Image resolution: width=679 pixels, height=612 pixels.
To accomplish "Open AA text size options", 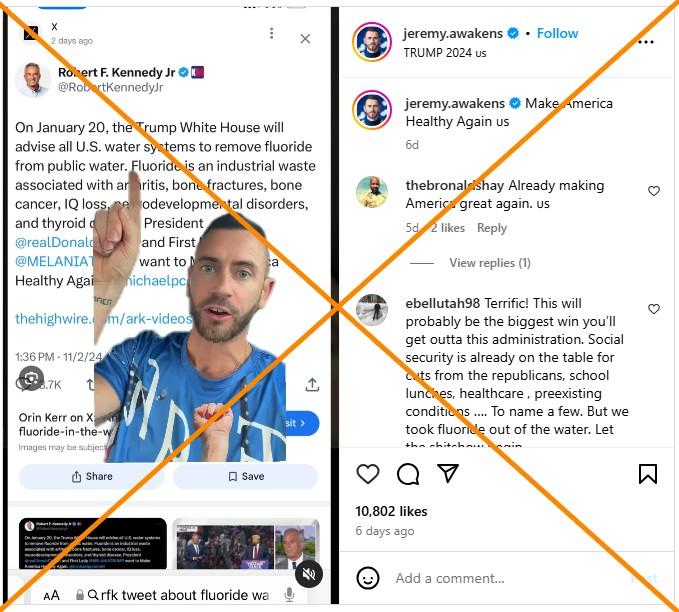I will point(52,596).
